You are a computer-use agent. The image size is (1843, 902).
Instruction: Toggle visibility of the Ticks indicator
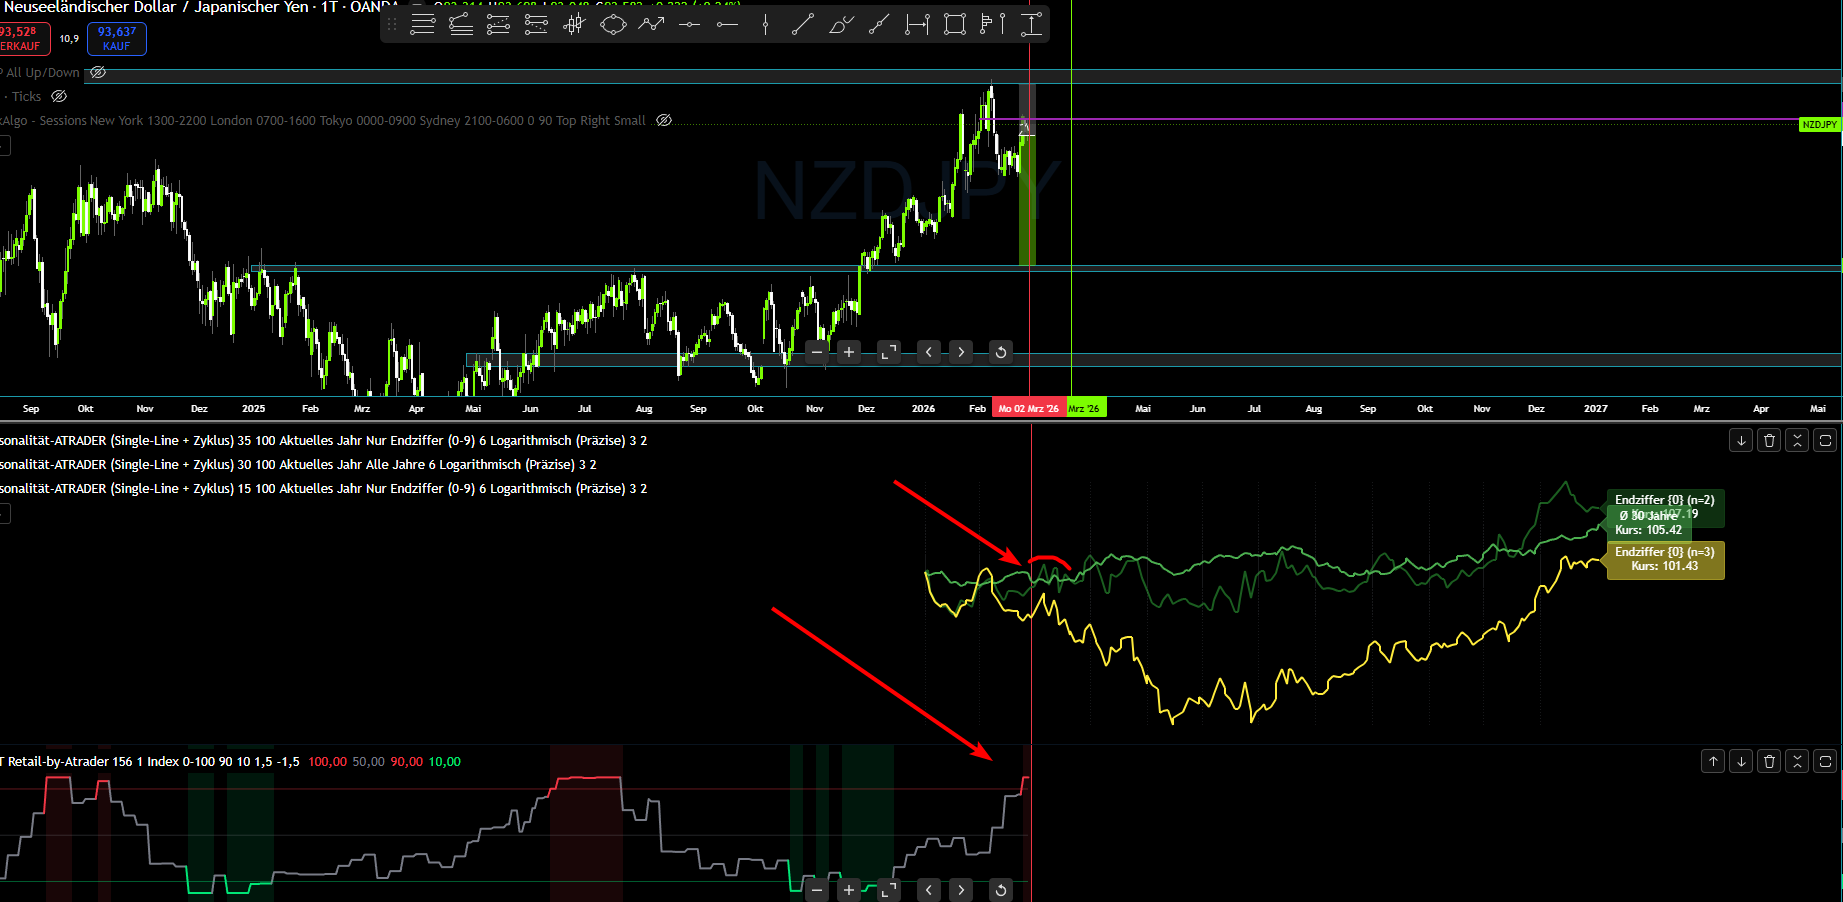58,96
